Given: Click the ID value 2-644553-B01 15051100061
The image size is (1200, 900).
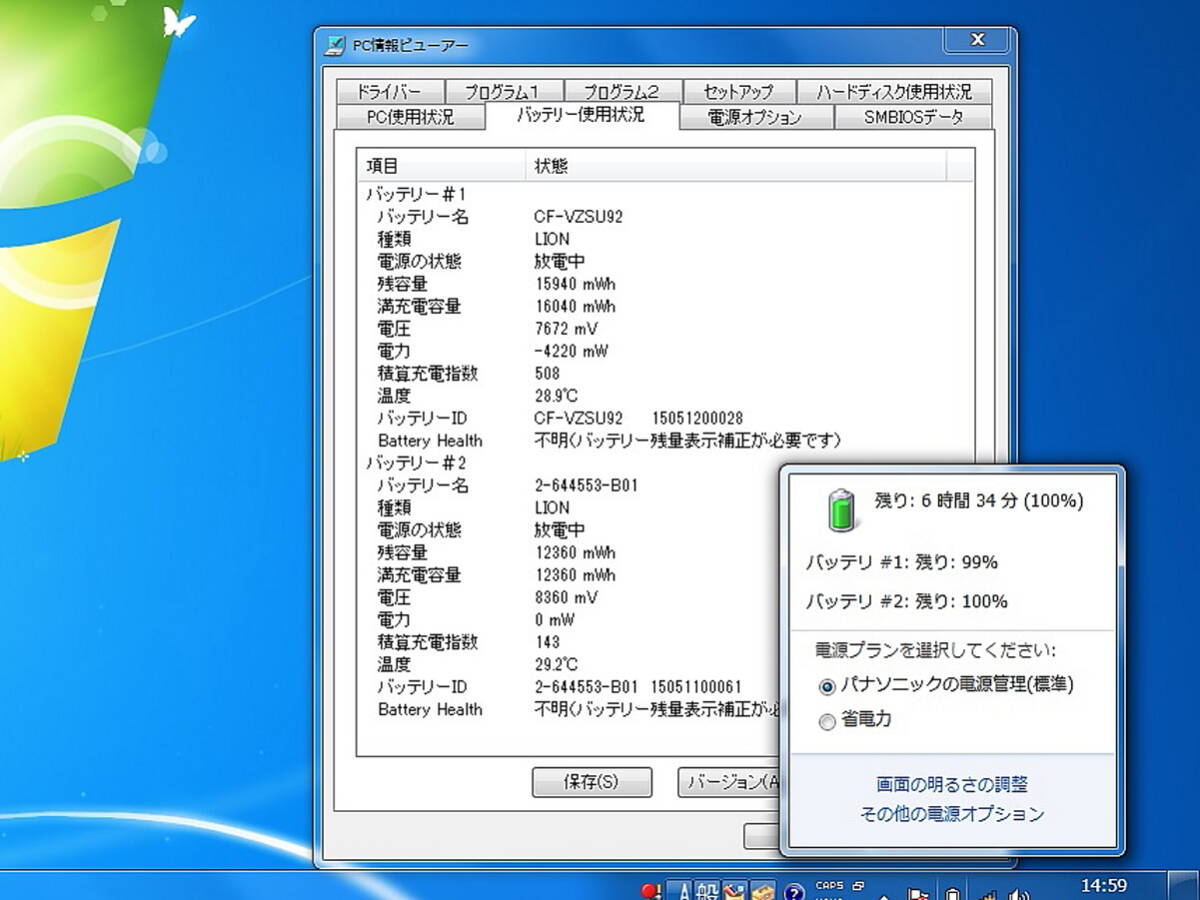Looking at the screenshot, I should point(639,687).
